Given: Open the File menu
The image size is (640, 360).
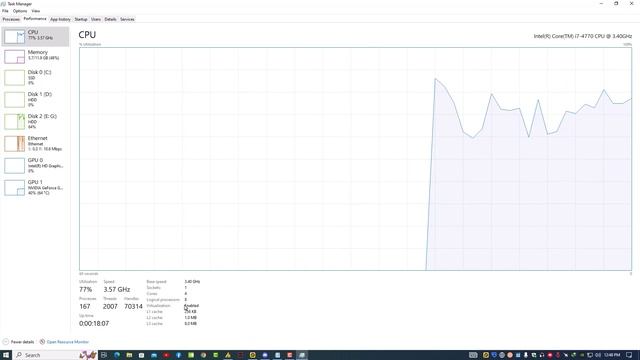Looking at the screenshot, I should coord(5,11).
